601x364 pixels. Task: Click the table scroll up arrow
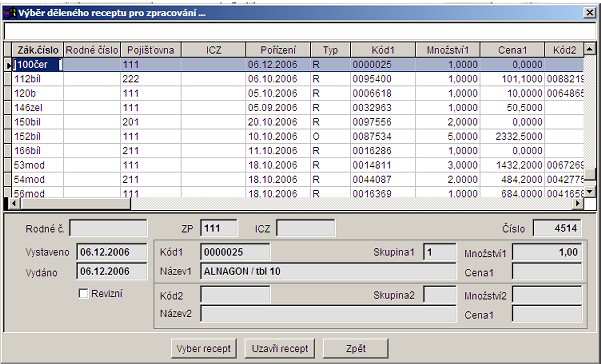tap(590, 49)
